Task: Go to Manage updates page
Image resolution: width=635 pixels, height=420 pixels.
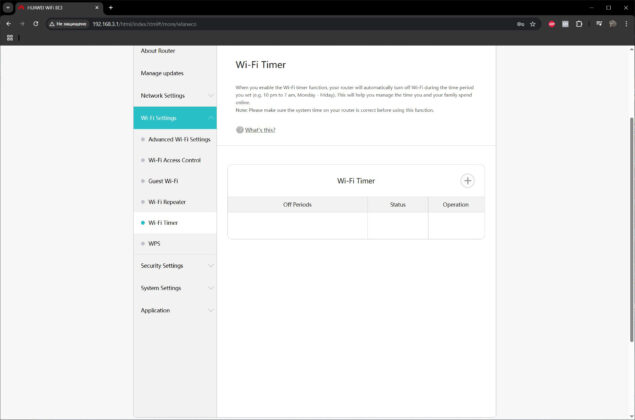Action: coord(162,73)
